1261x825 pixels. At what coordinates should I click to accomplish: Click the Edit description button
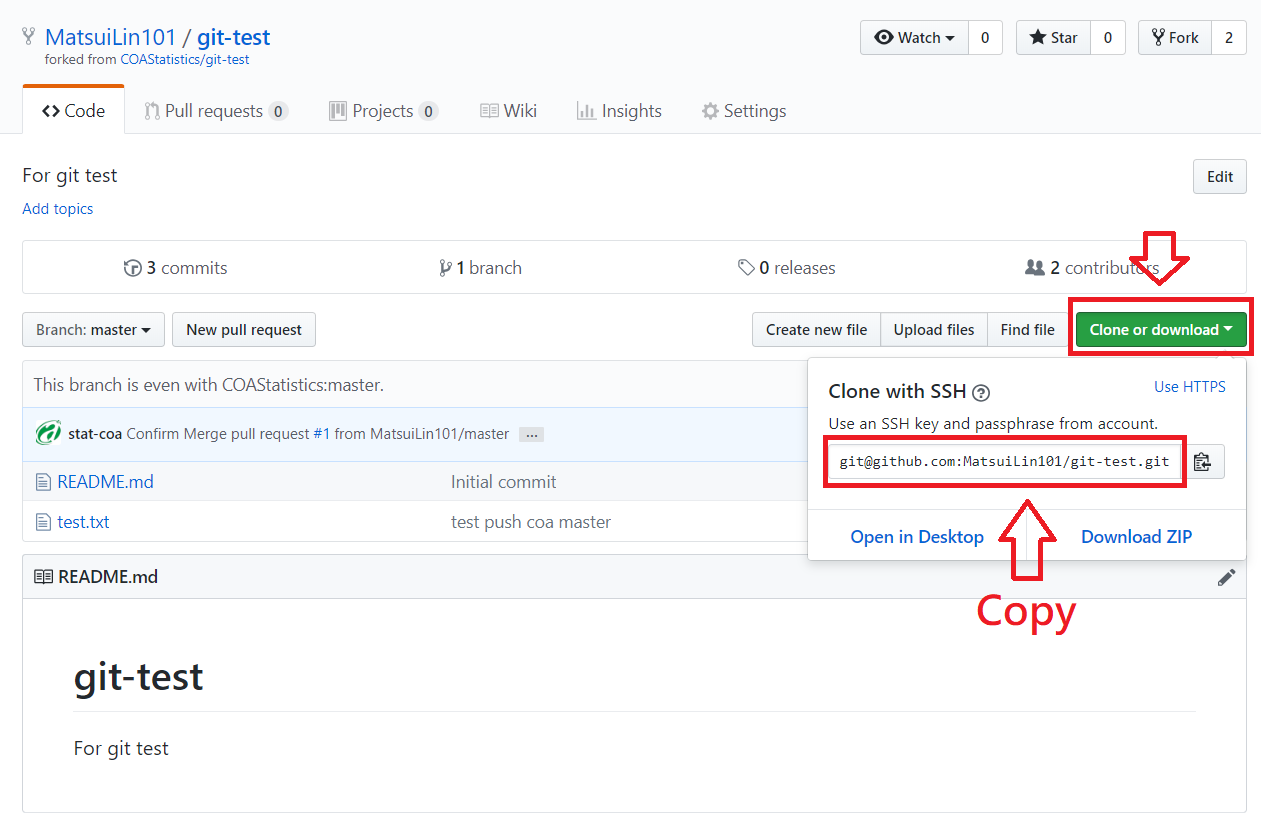pyautogui.click(x=1220, y=177)
